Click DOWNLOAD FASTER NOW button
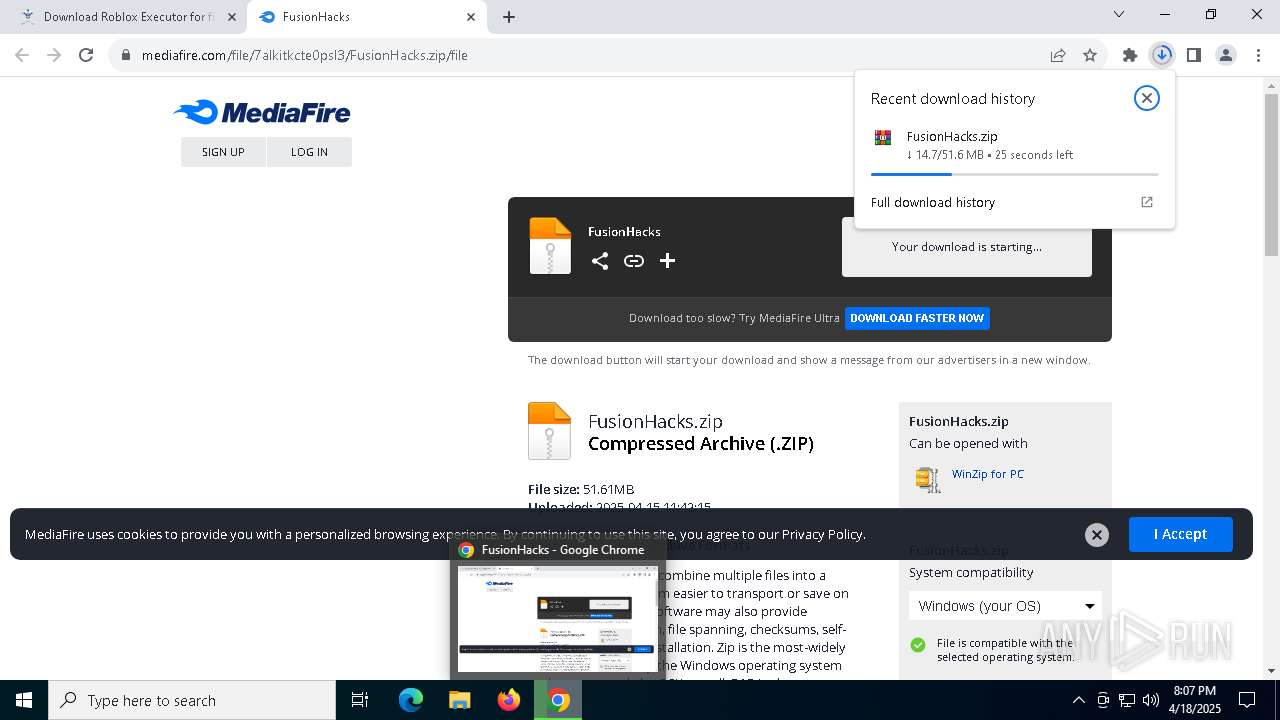 917,318
